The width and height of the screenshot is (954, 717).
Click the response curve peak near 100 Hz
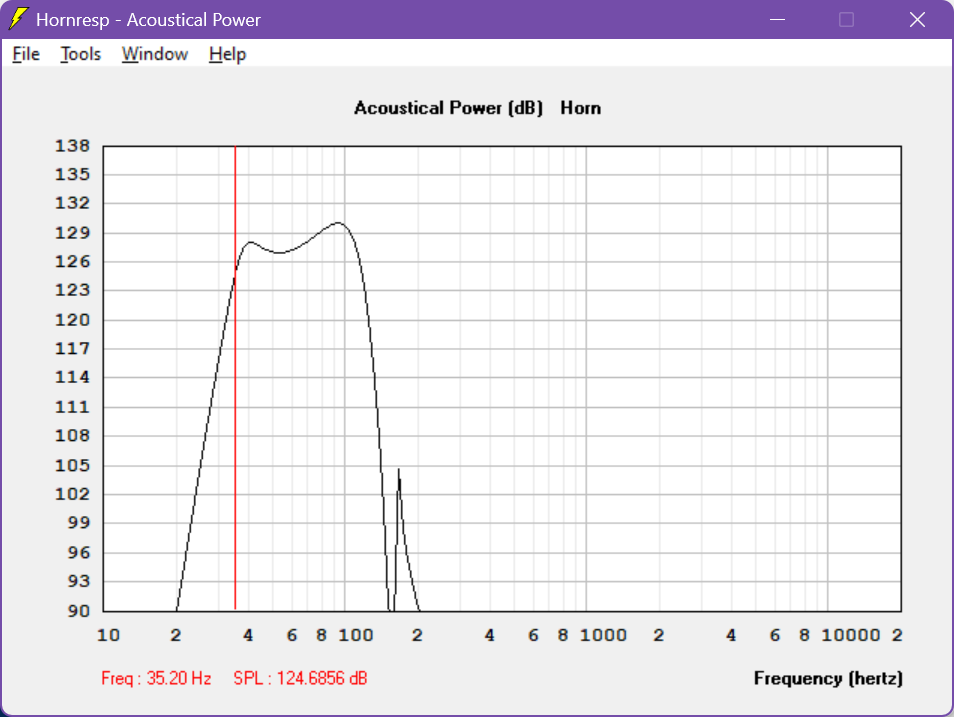coord(339,223)
